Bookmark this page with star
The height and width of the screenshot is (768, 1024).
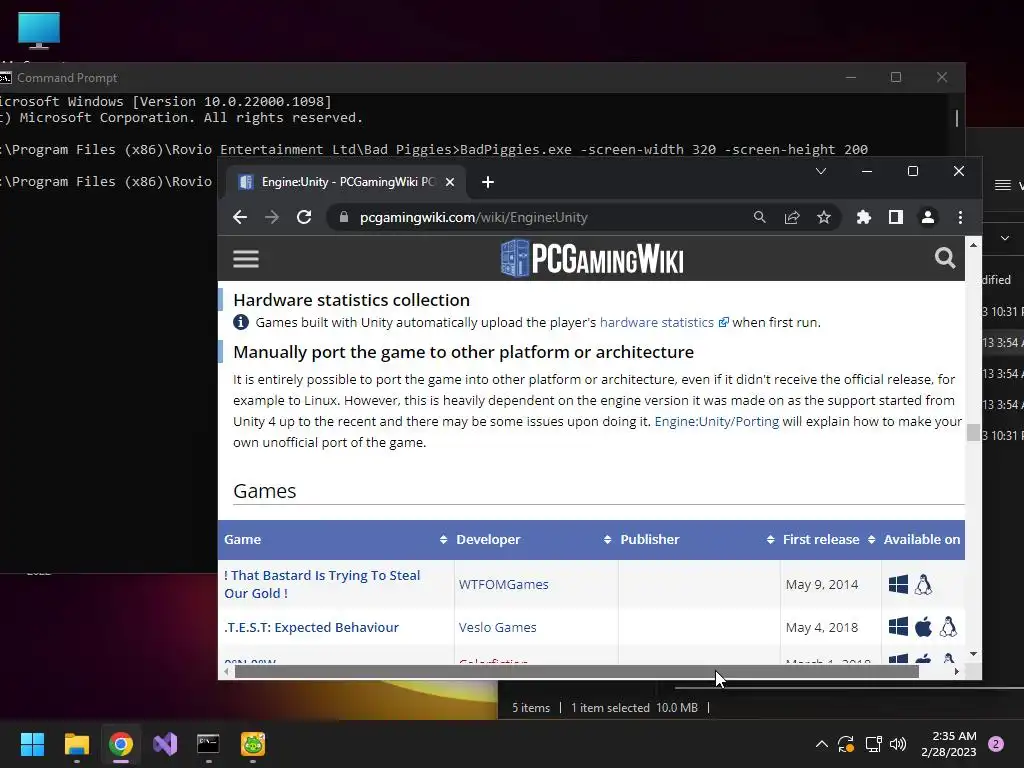(x=824, y=217)
